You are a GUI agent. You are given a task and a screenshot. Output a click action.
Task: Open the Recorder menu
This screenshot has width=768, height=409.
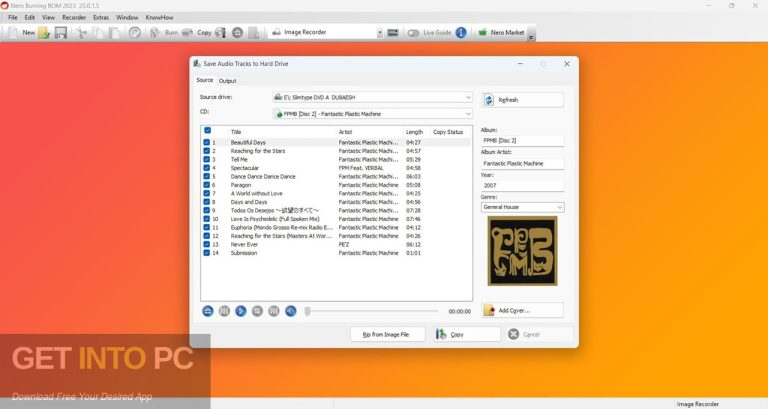coord(74,18)
